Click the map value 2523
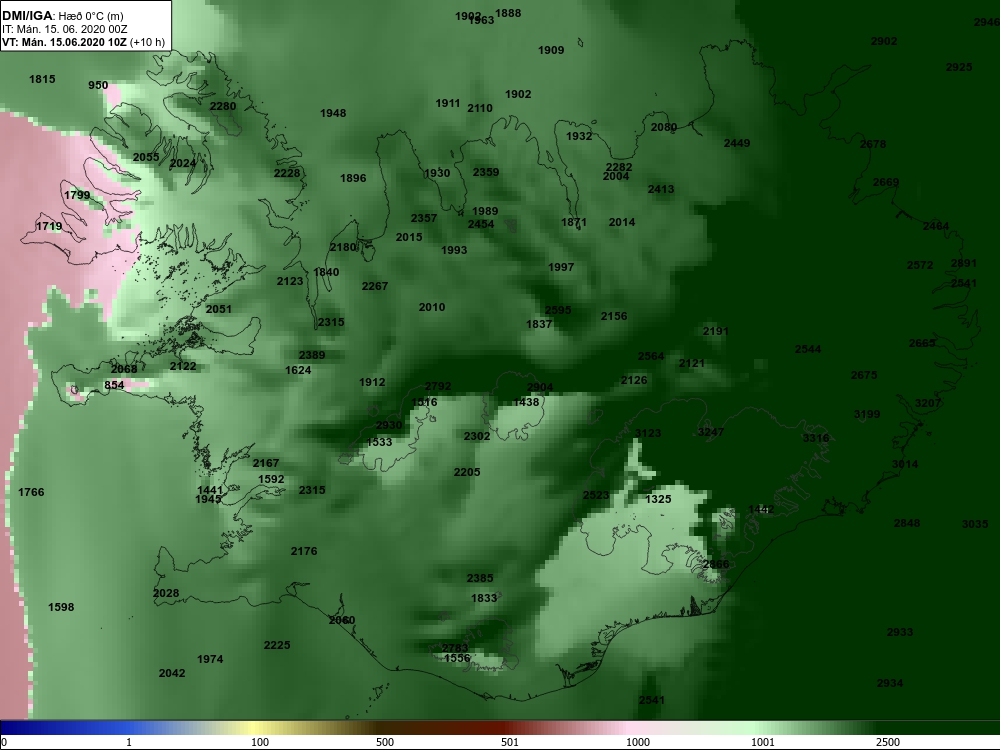 [596, 495]
